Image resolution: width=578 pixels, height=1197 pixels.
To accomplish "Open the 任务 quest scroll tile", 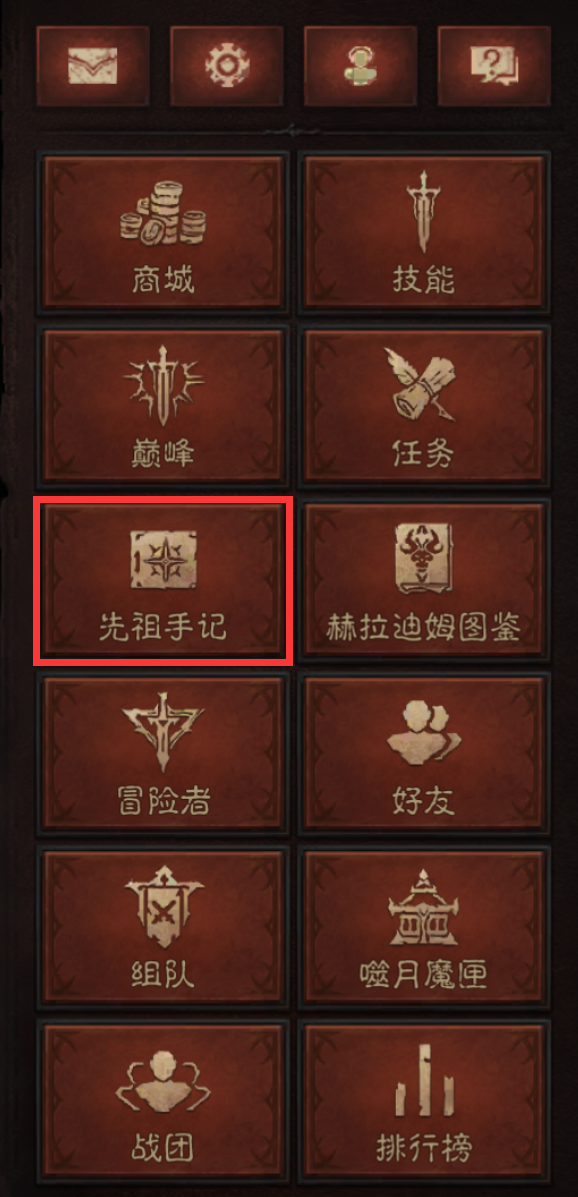I will 425,405.
